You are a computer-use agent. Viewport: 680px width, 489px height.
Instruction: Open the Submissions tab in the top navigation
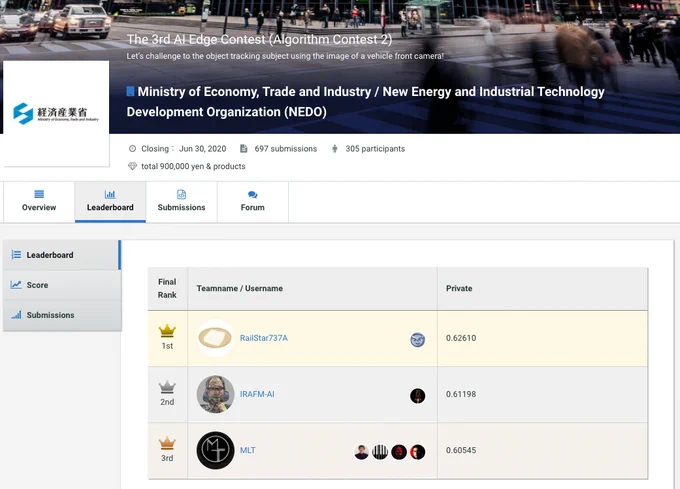coord(181,202)
